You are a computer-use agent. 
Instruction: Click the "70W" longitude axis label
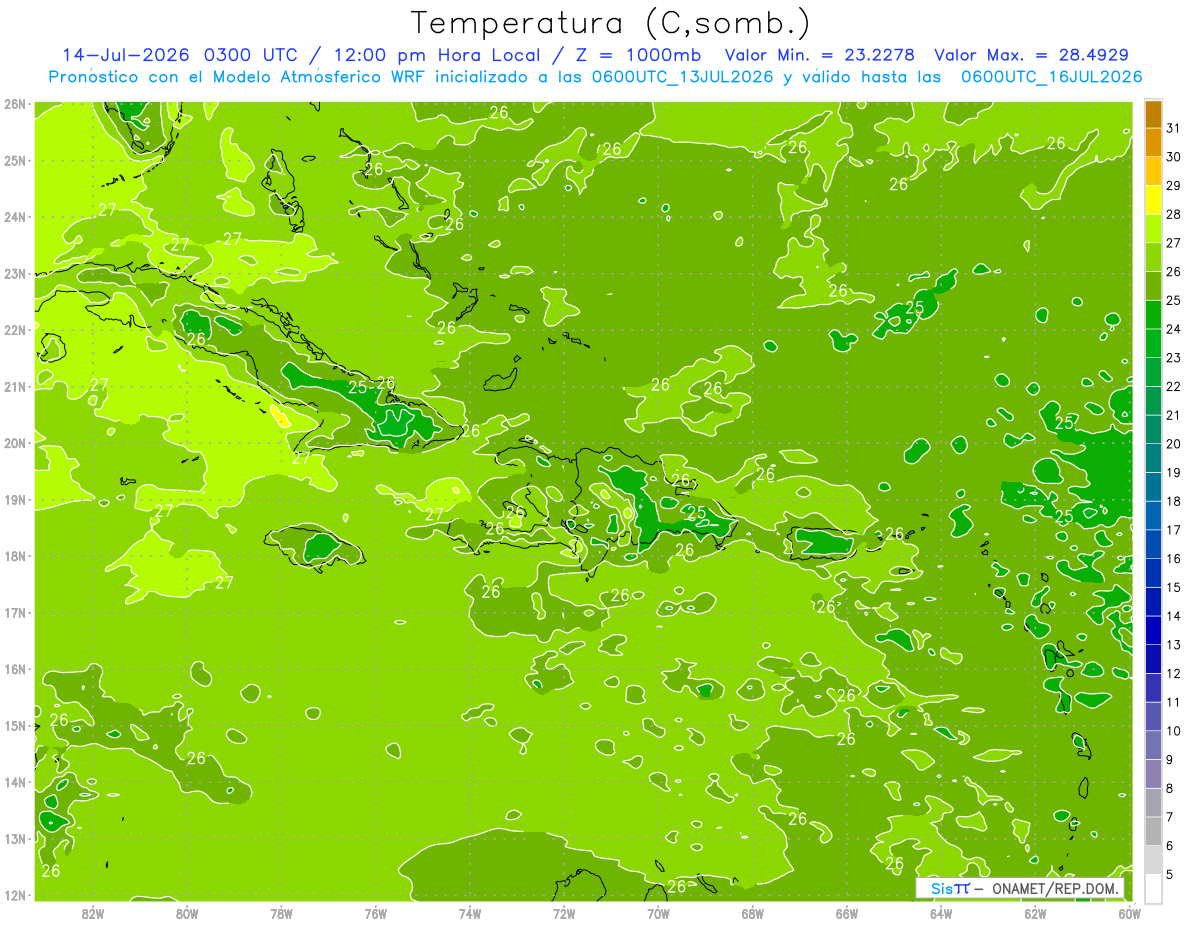click(x=658, y=914)
